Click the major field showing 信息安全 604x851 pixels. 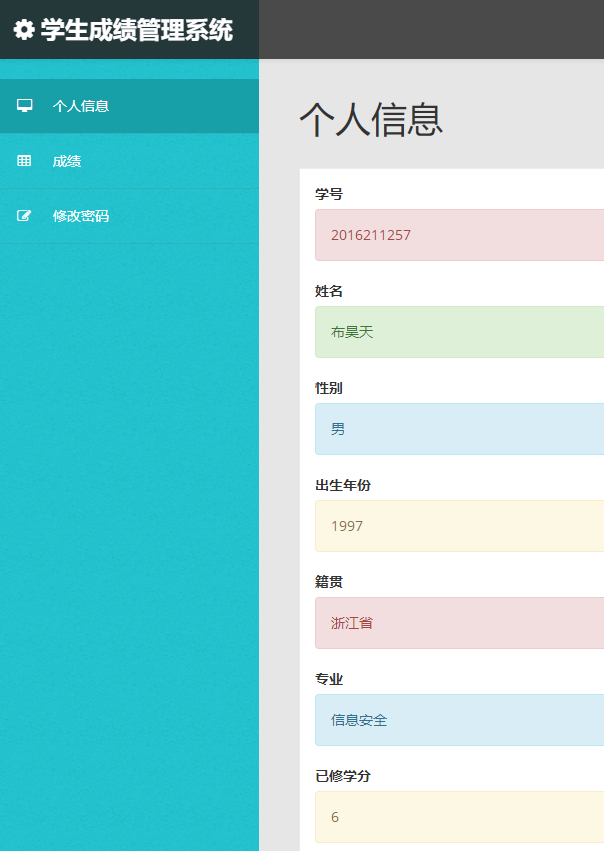459,720
